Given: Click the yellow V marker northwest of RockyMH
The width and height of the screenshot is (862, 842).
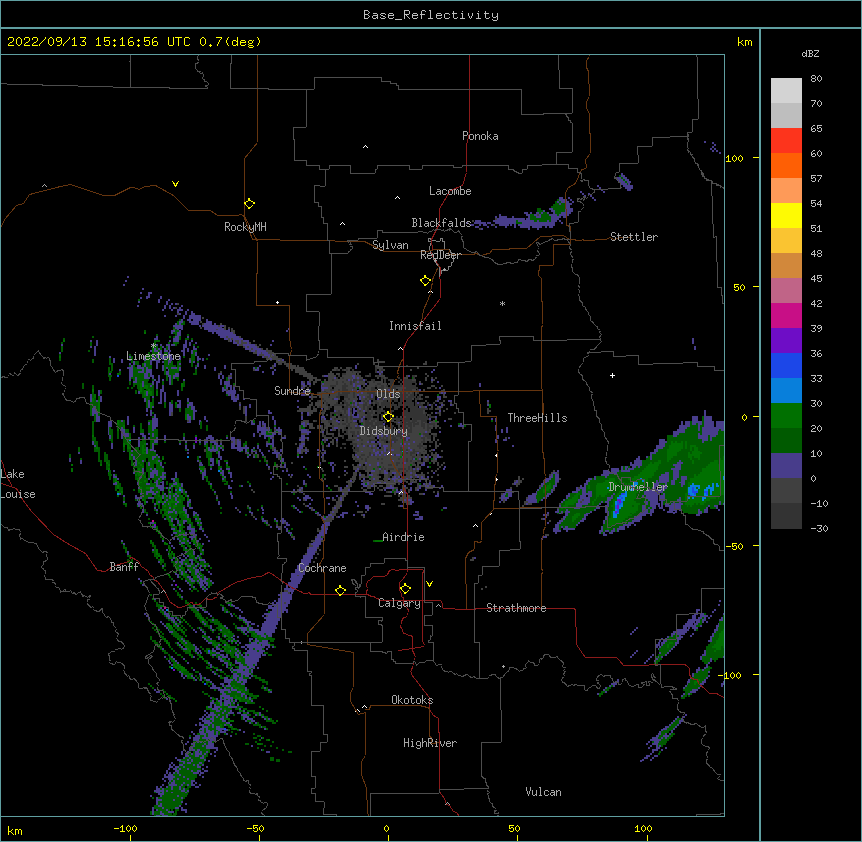Looking at the screenshot, I should 175,184.
